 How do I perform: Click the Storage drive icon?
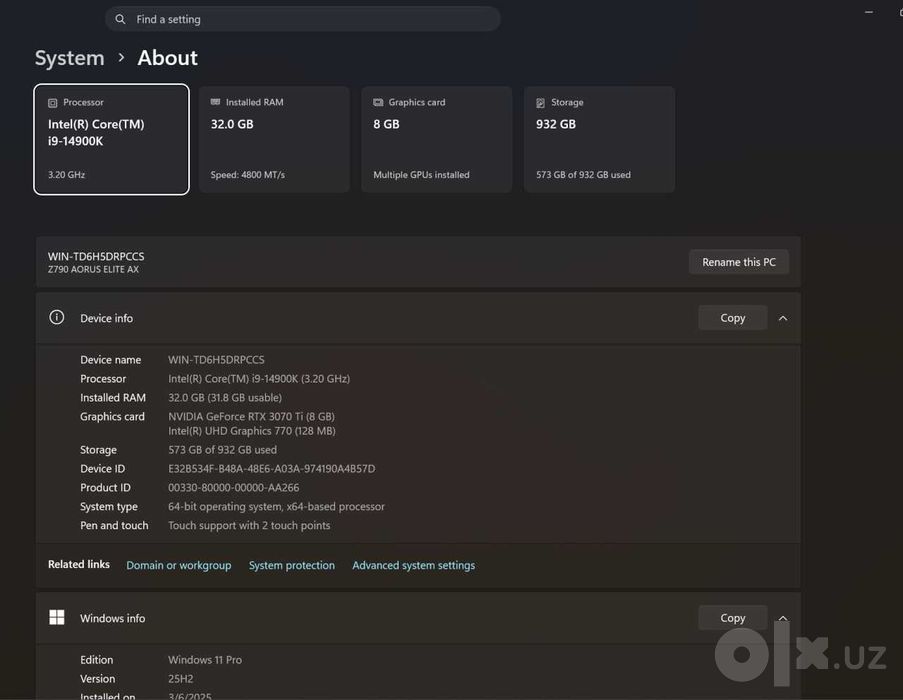(x=540, y=102)
